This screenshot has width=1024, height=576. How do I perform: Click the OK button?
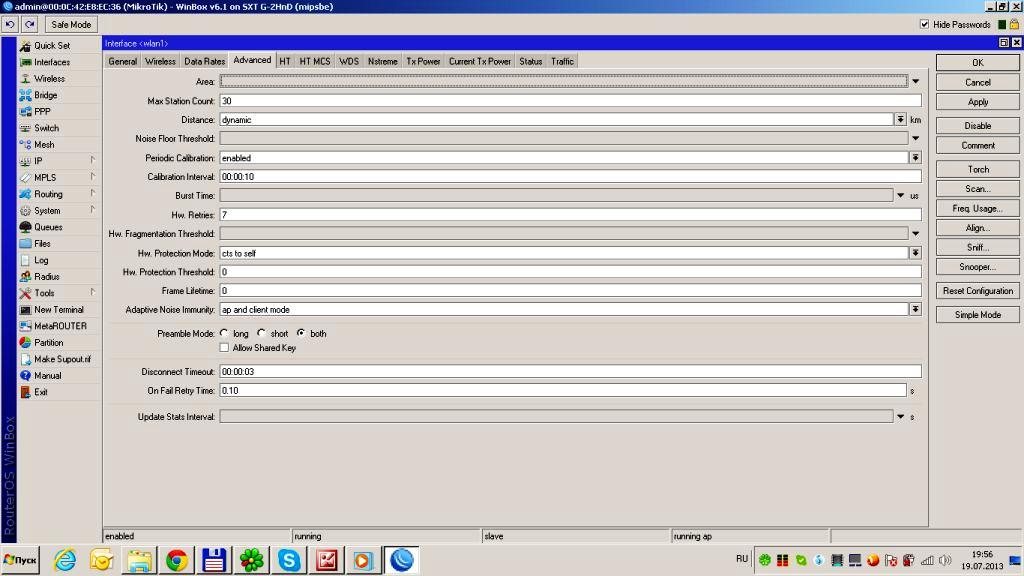(x=978, y=63)
